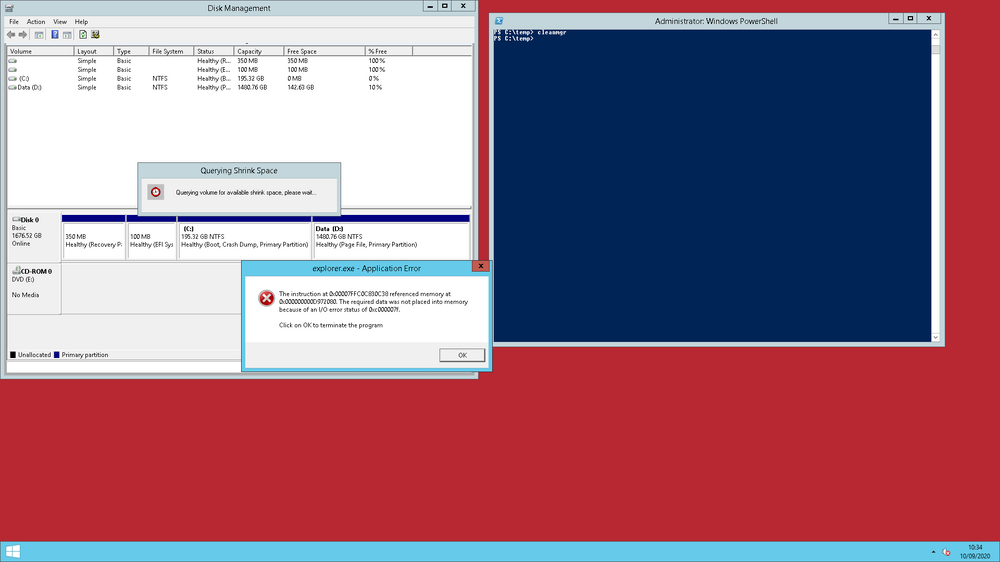
Task: Open the Settings icon at the toolbar's end
Action: tap(95, 35)
